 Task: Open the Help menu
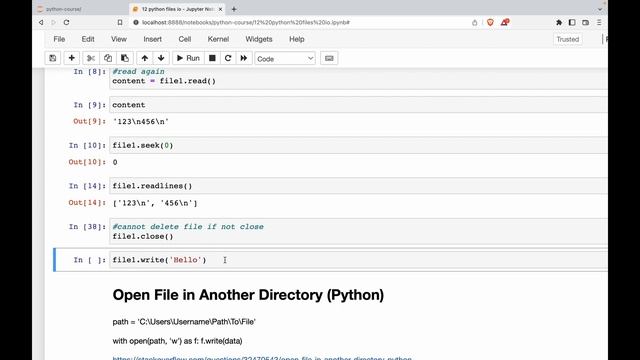click(297, 39)
